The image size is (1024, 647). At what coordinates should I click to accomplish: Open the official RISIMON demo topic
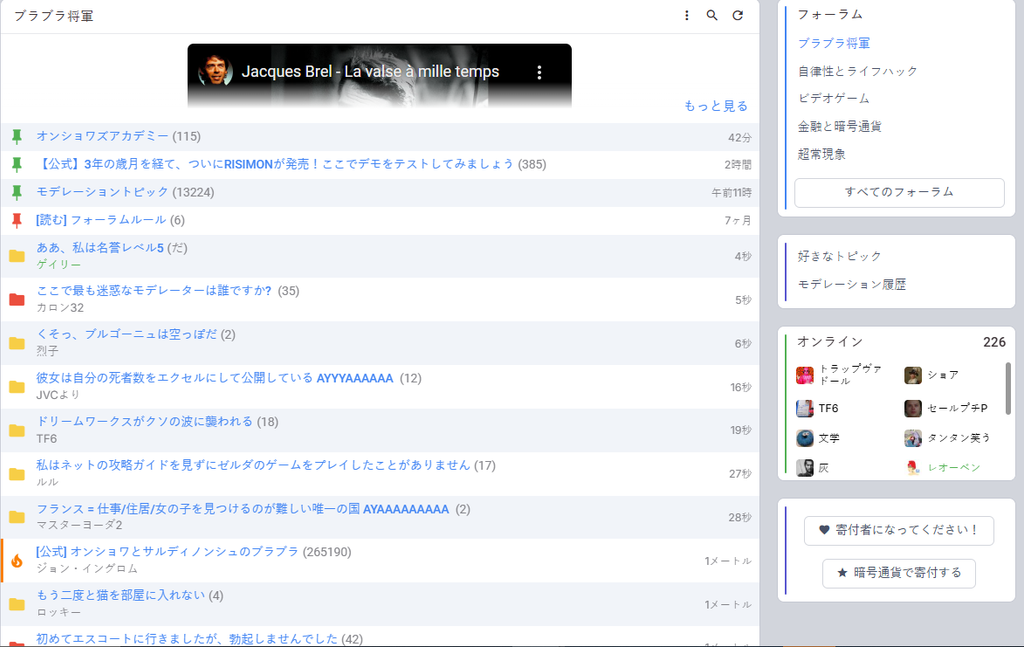(275, 164)
